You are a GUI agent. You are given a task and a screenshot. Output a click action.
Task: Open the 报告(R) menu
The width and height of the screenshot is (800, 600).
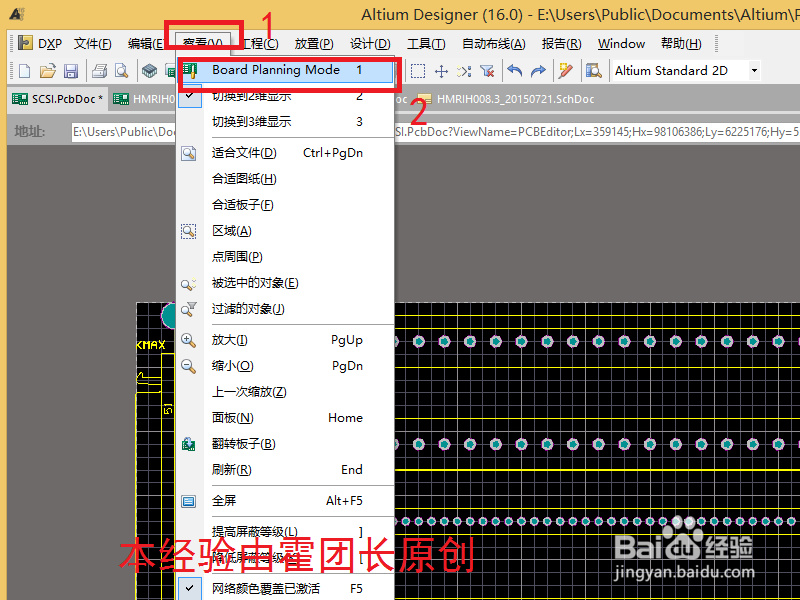561,43
